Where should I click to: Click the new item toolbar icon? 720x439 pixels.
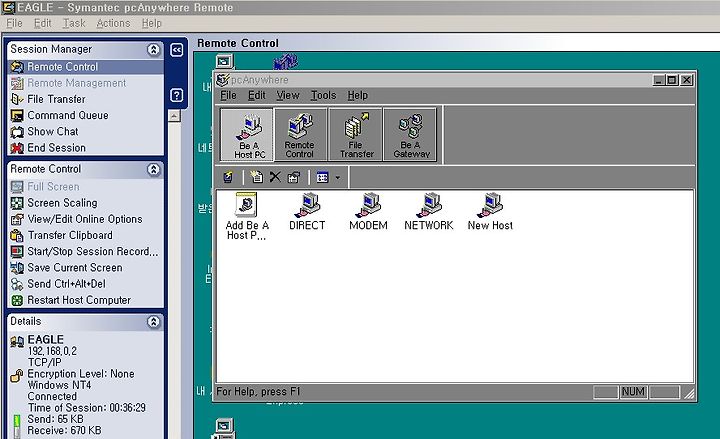pyautogui.click(x=256, y=177)
